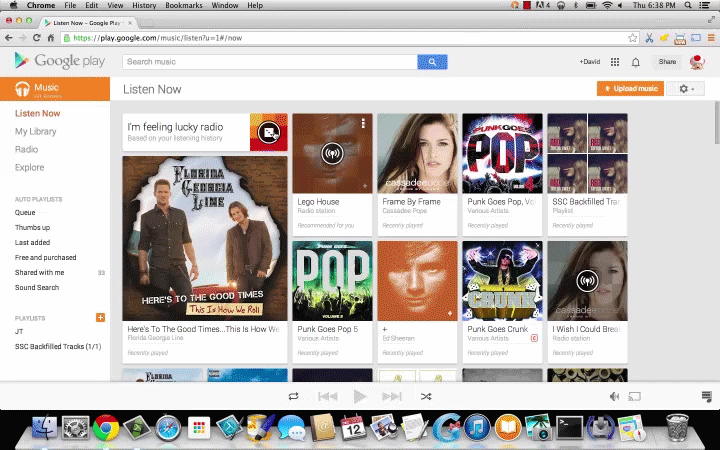
Task: Click the Cast to device icon
Action: (x=635, y=396)
